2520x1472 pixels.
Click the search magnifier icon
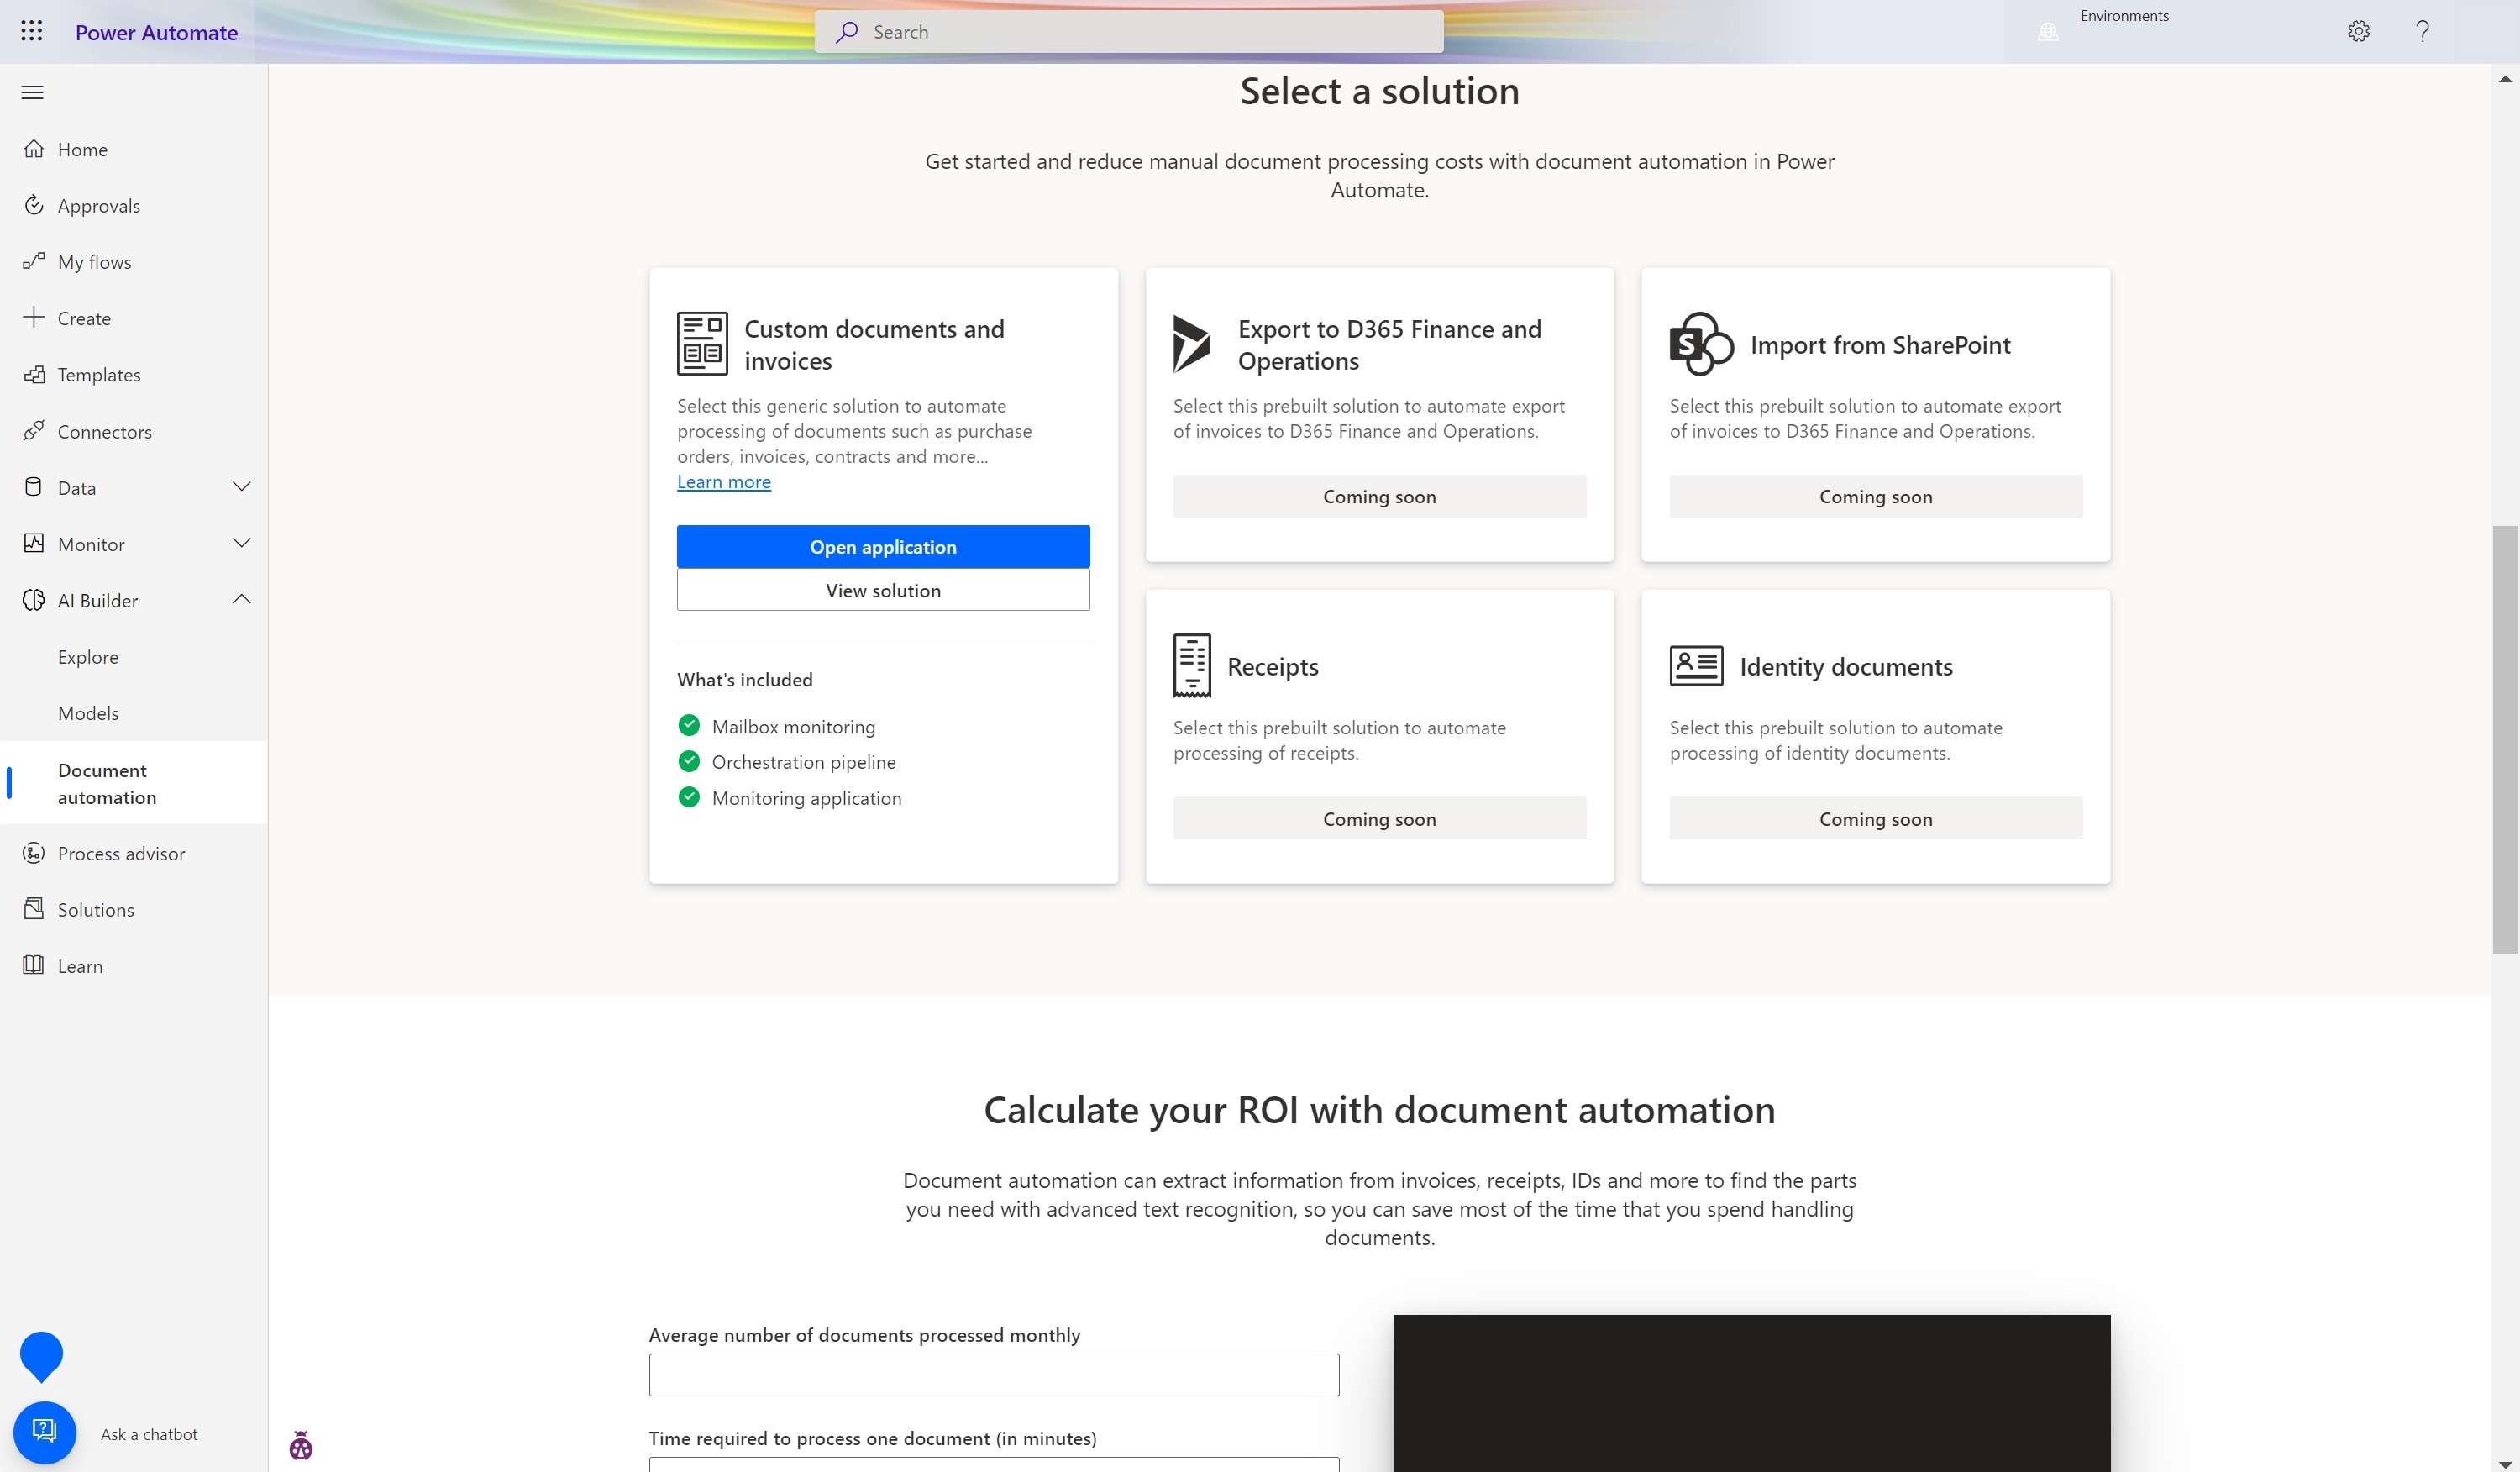[x=847, y=32]
